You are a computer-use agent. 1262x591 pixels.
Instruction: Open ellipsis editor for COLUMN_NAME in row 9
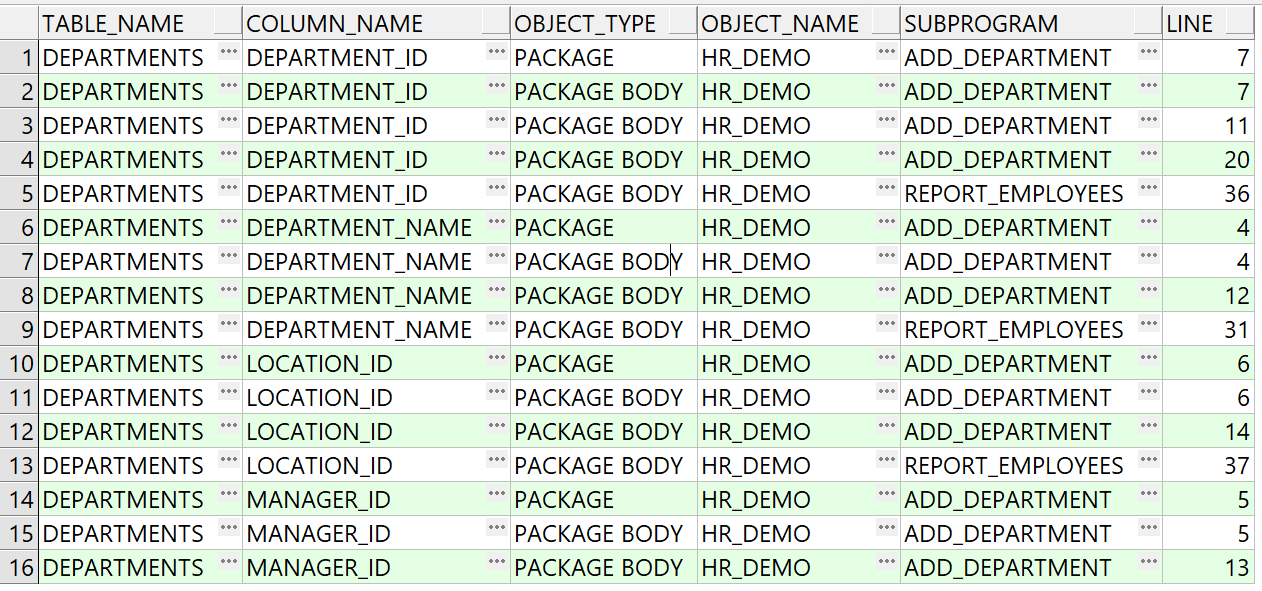coord(497,324)
